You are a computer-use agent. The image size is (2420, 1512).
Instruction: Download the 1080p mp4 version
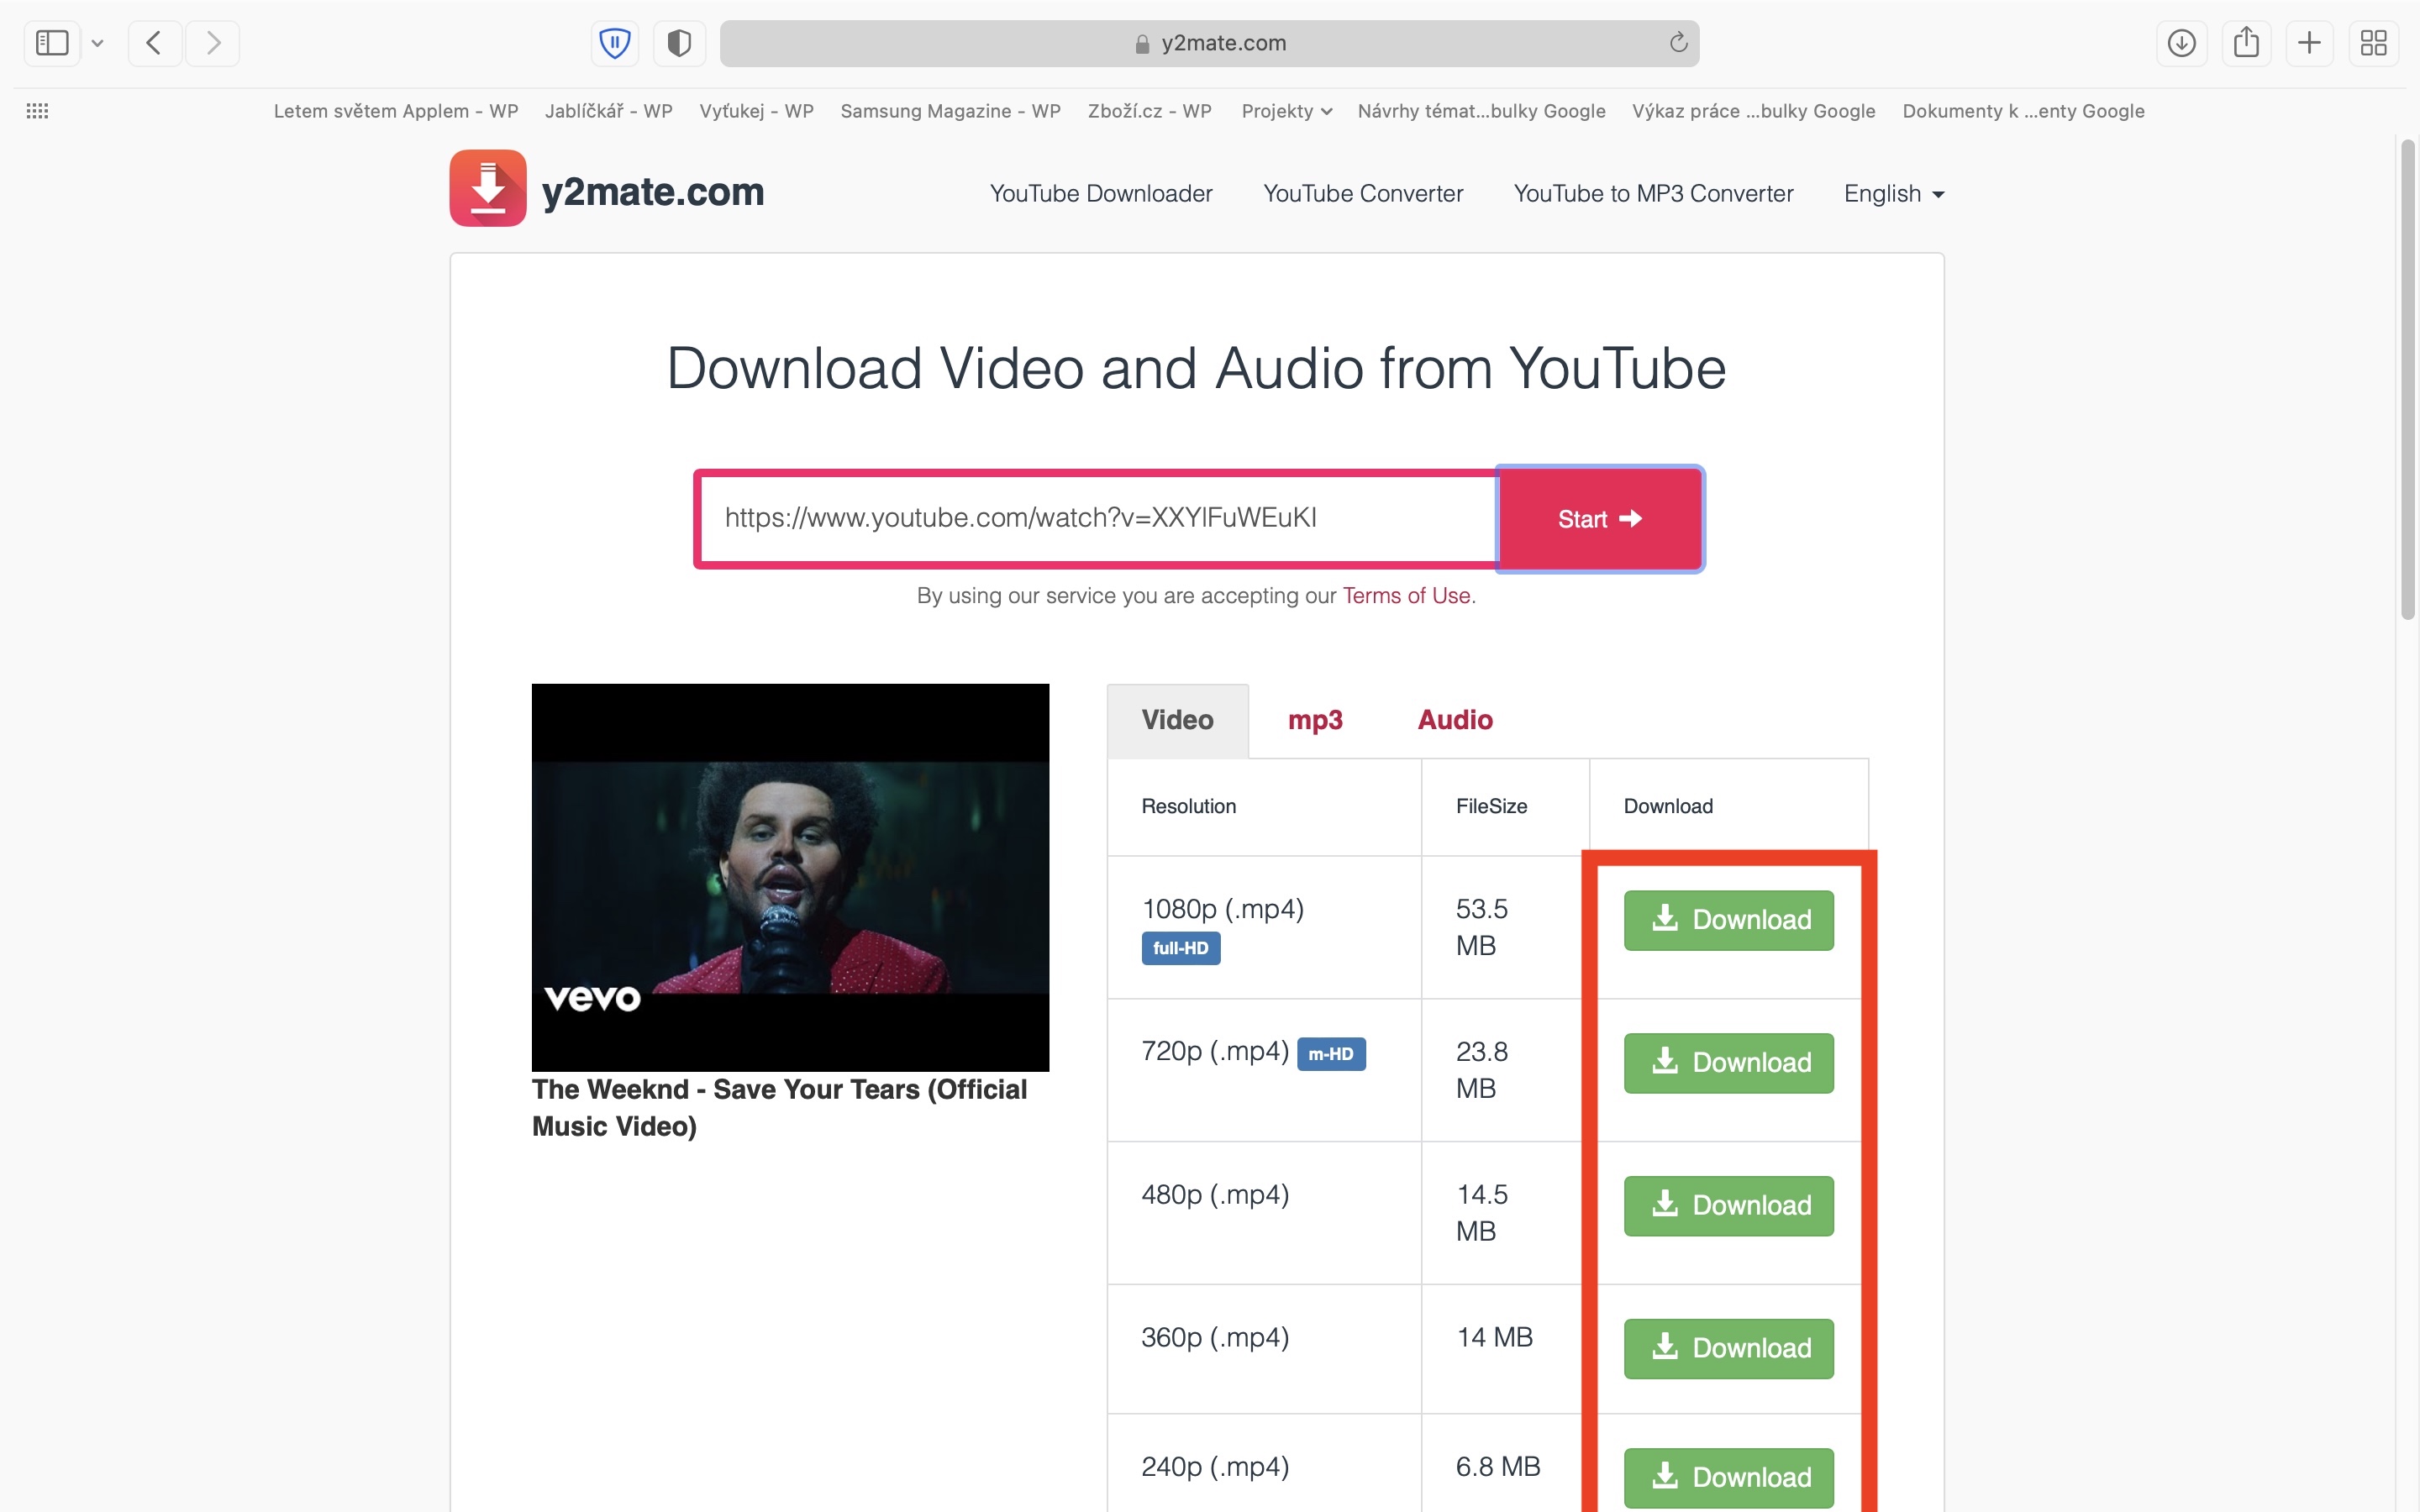coord(1728,920)
